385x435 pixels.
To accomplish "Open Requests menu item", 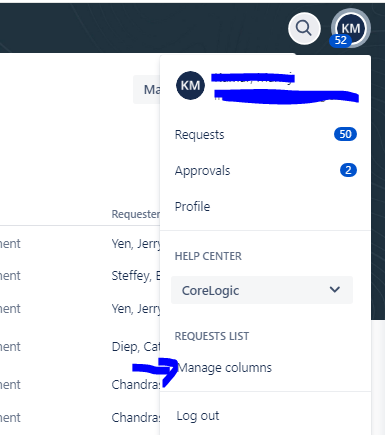I will 199,135.
